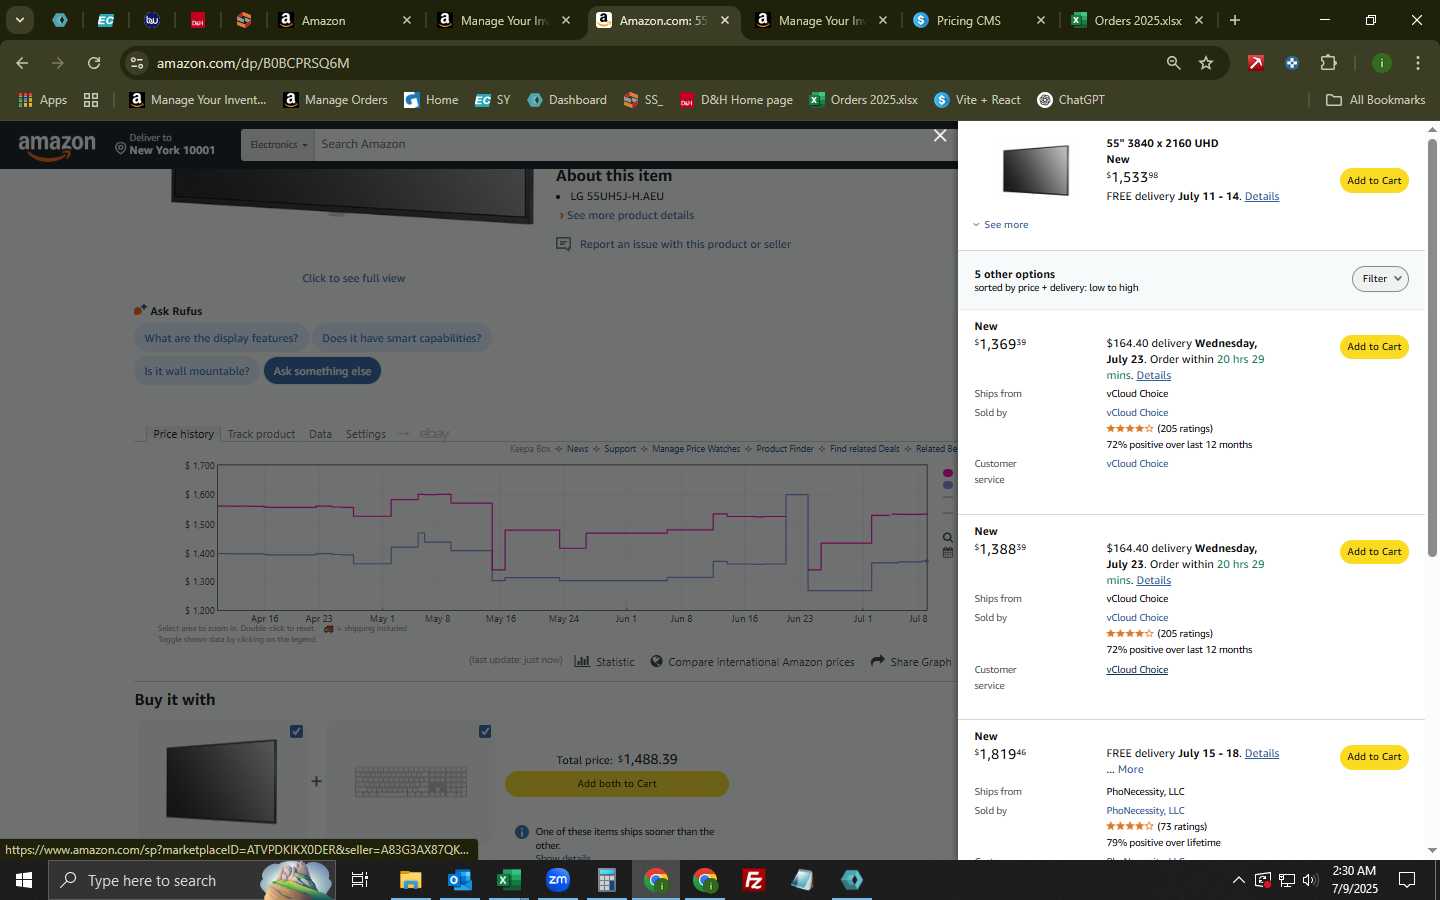Open the Filter dropdown for other options
Image resolution: width=1440 pixels, height=900 pixels.
pos(1380,279)
